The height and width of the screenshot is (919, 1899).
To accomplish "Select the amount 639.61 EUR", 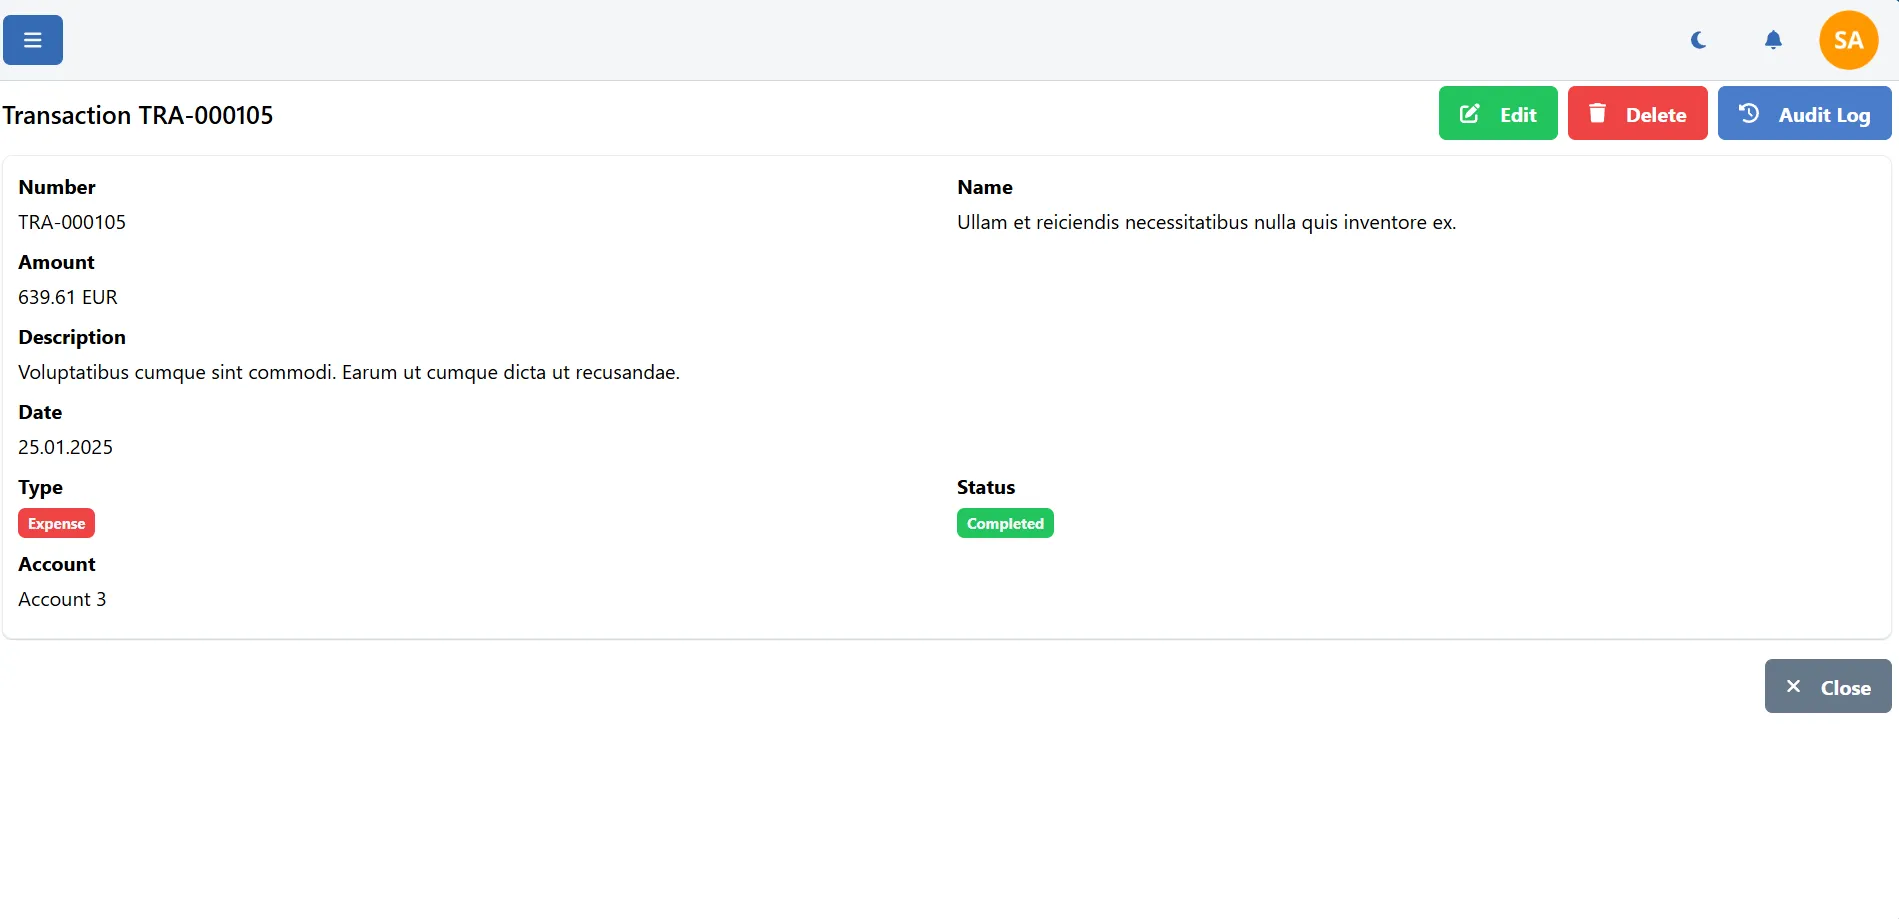I will 67,296.
